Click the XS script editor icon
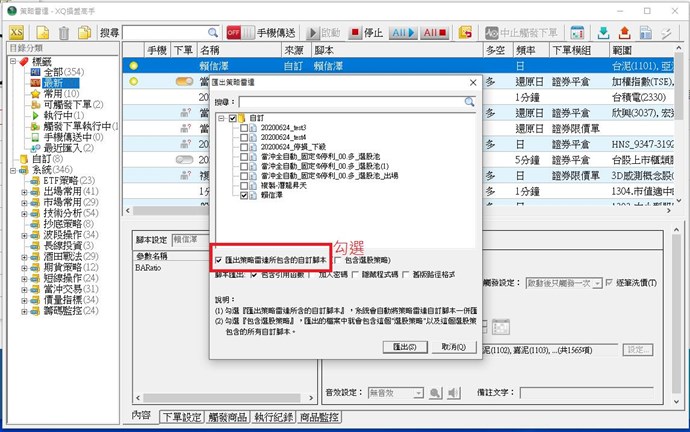Screen dimensions: 690x432 point(16,33)
